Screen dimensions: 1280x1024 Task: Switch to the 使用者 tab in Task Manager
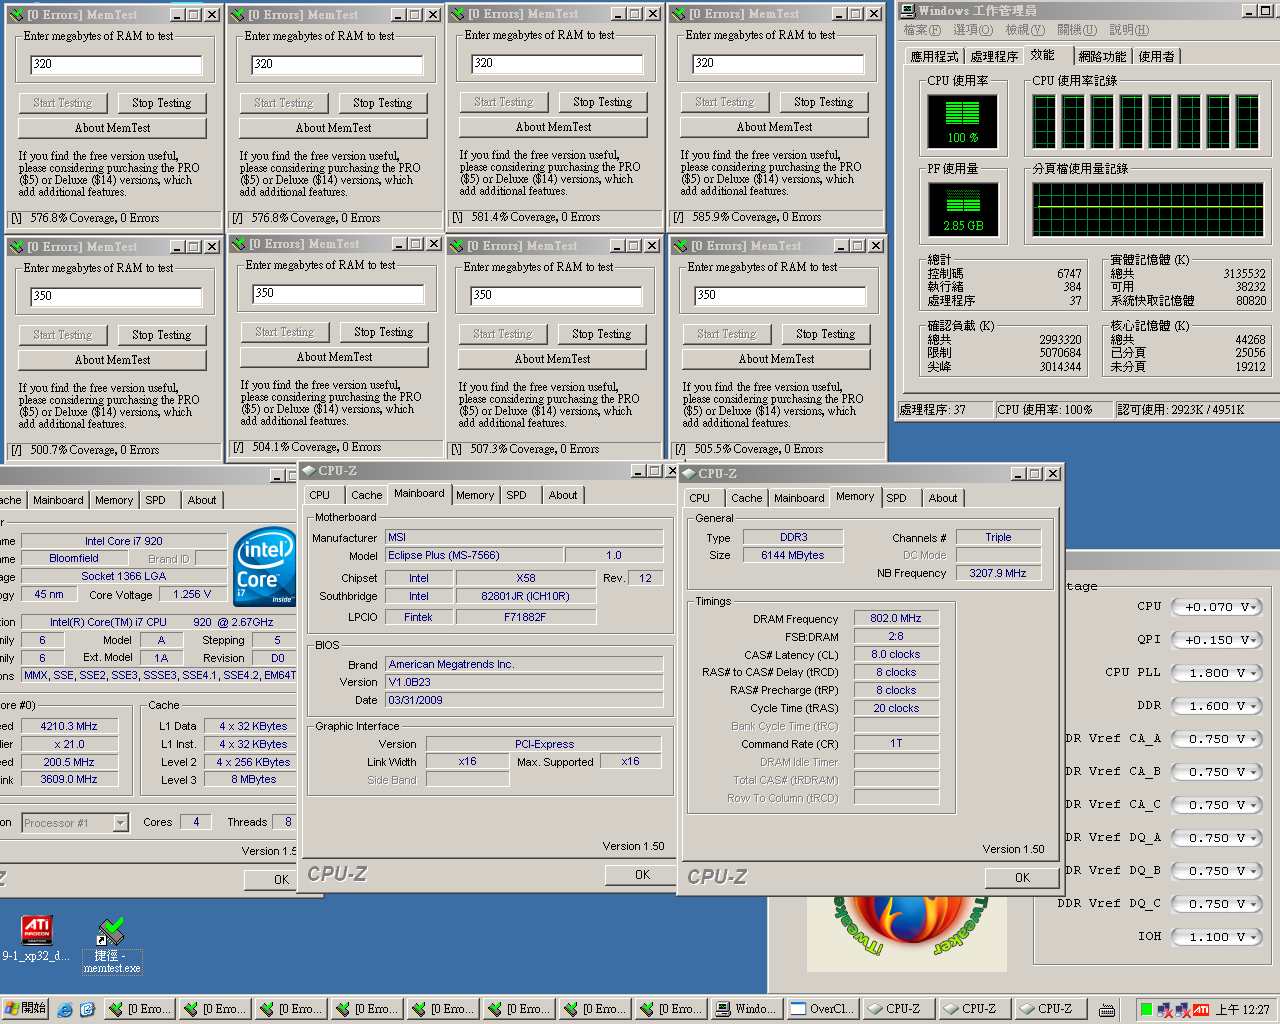[x=1156, y=57]
